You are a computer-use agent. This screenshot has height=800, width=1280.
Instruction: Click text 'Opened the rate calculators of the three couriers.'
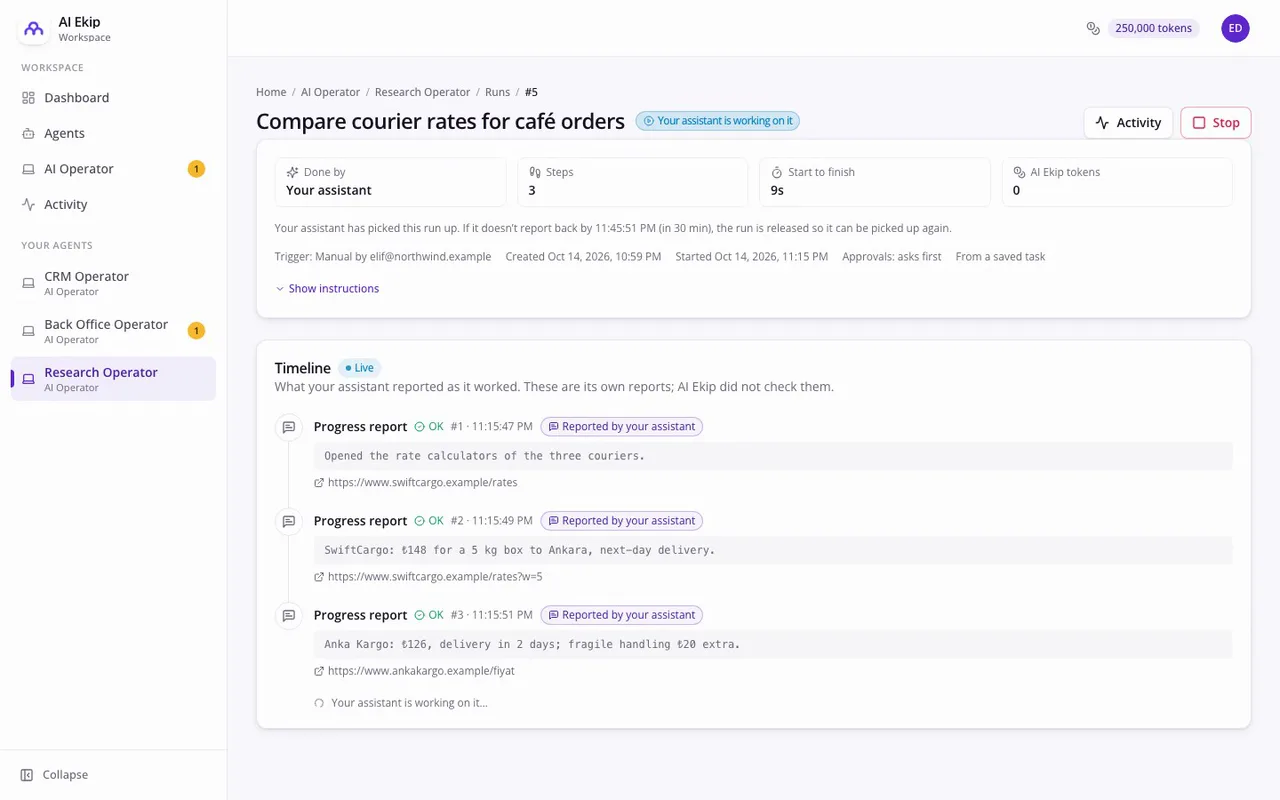[x=485, y=456]
